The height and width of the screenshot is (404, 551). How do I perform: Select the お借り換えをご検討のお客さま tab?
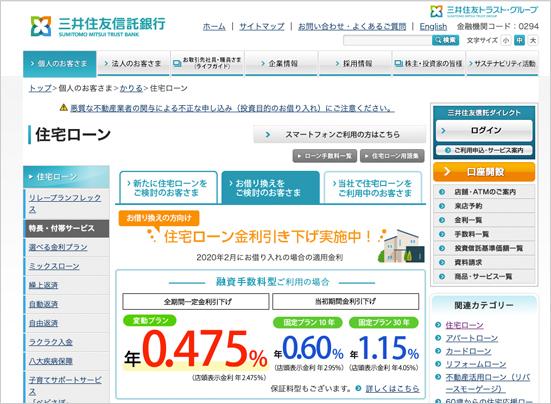[271, 188]
